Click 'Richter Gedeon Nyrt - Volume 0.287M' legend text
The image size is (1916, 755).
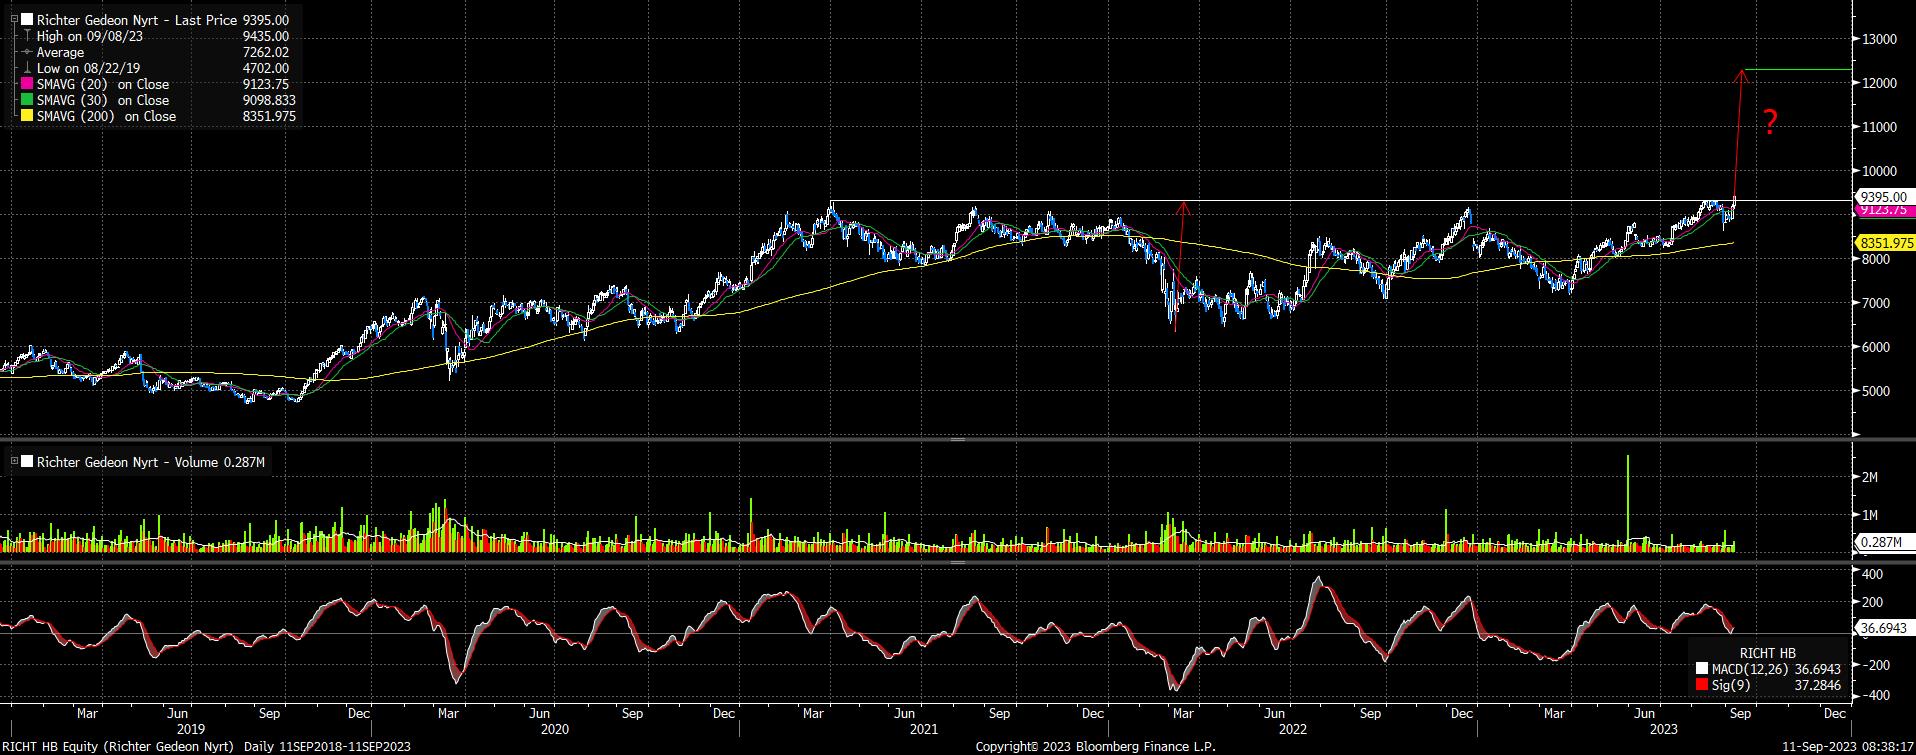[151, 462]
